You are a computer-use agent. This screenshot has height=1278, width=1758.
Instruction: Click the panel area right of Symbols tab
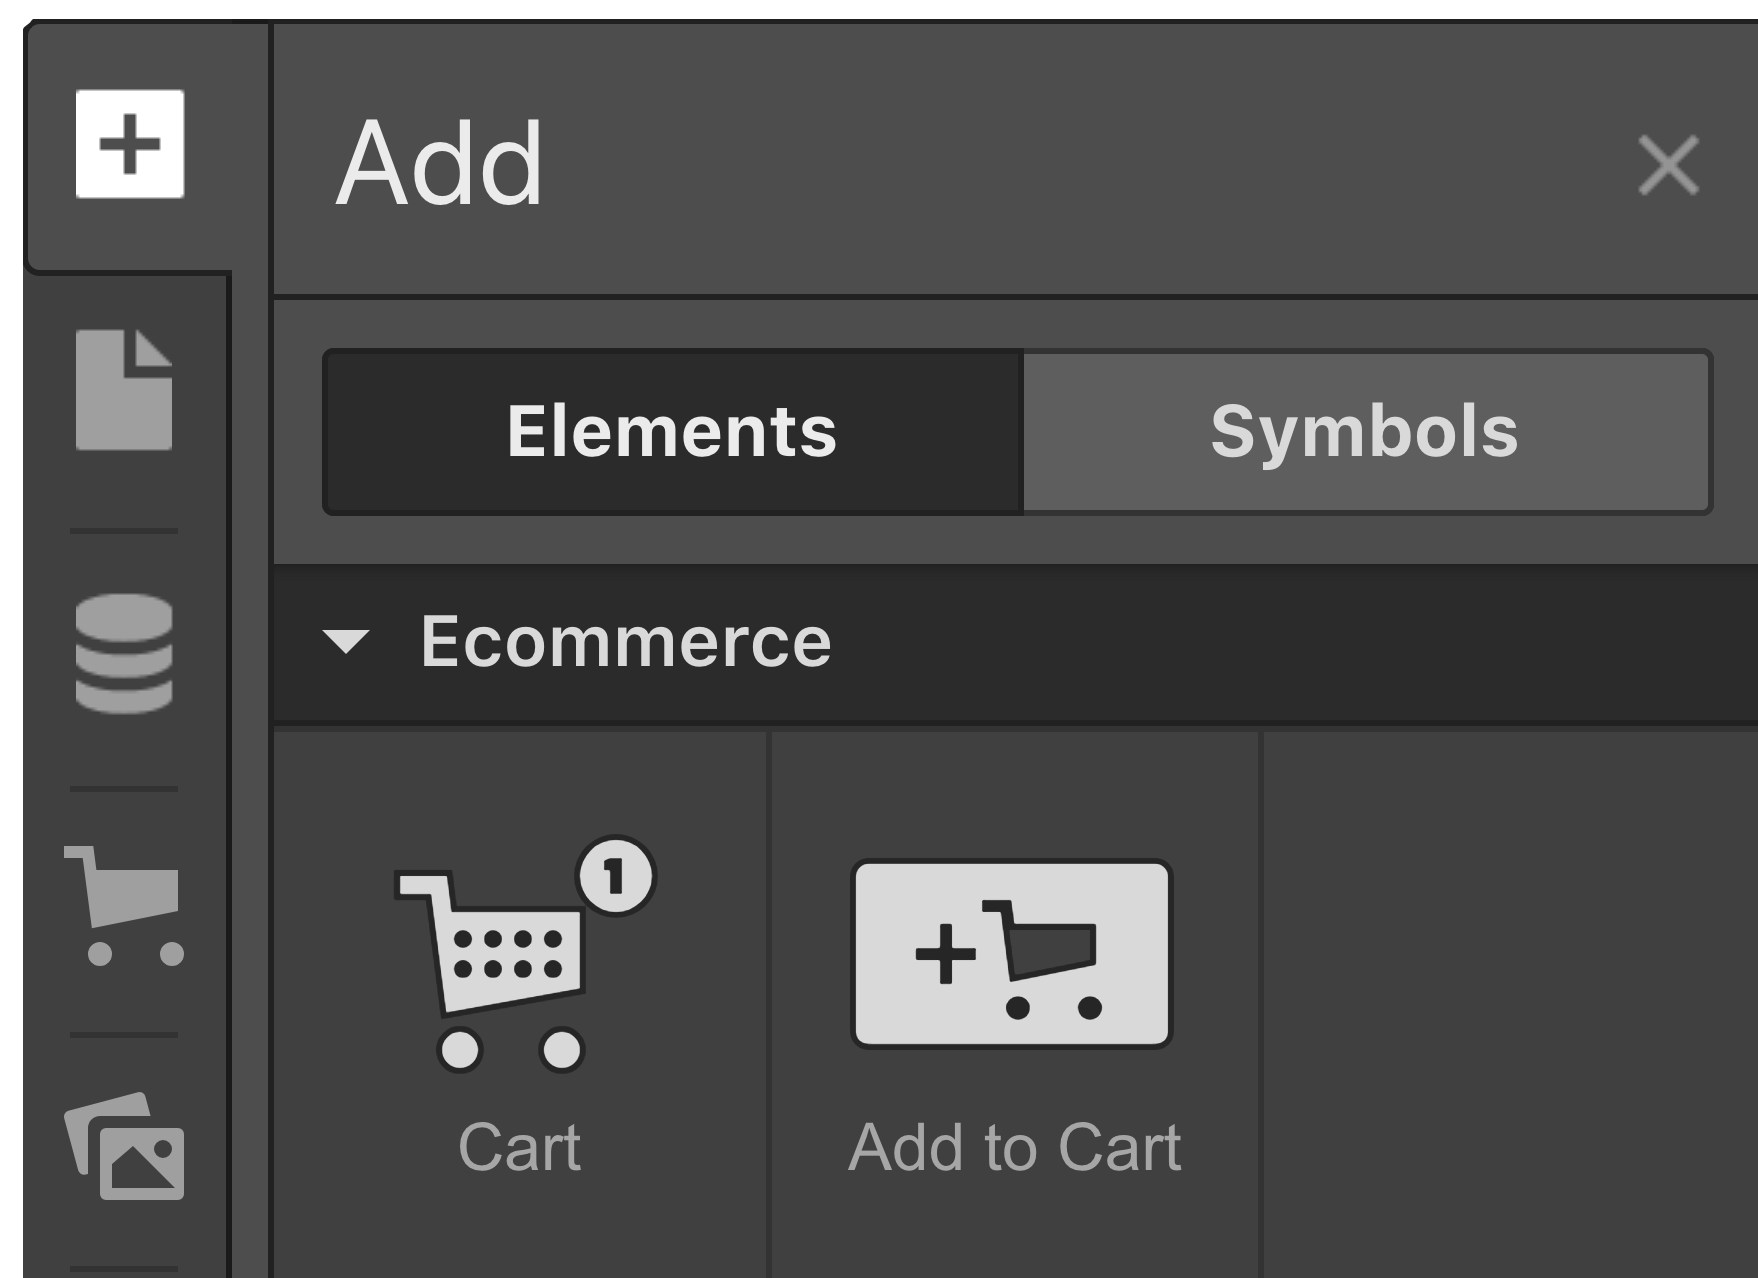coord(1736,432)
